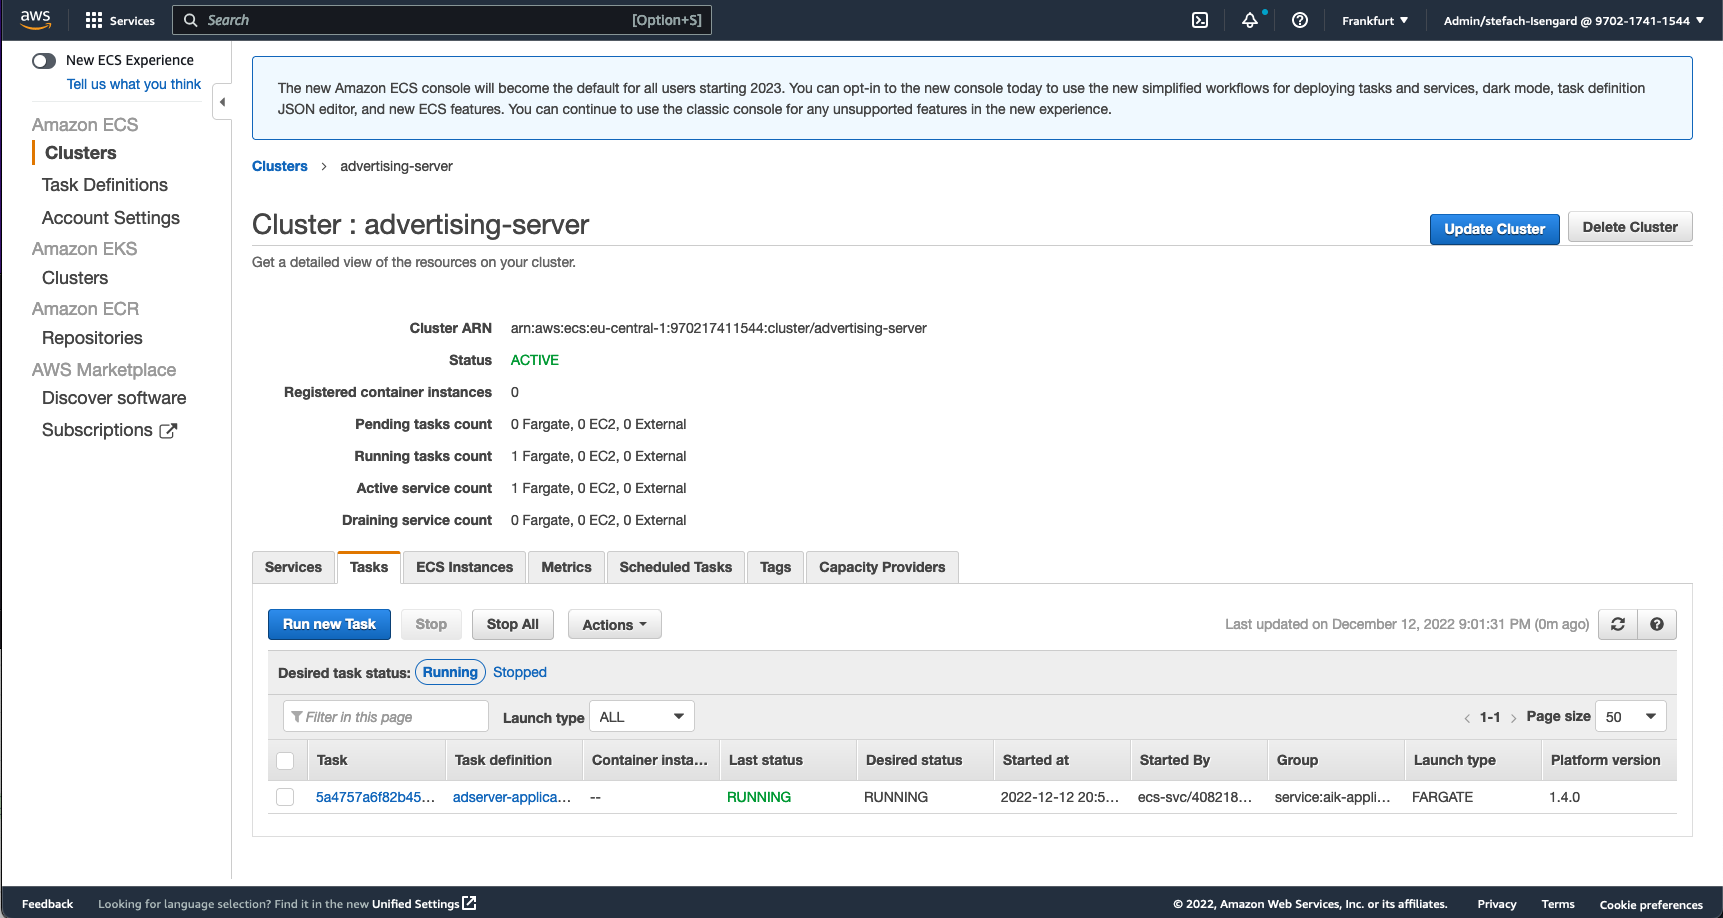The image size is (1723, 918).
Task: Change the Page size dropdown
Action: pyautogui.click(x=1630, y=717)
